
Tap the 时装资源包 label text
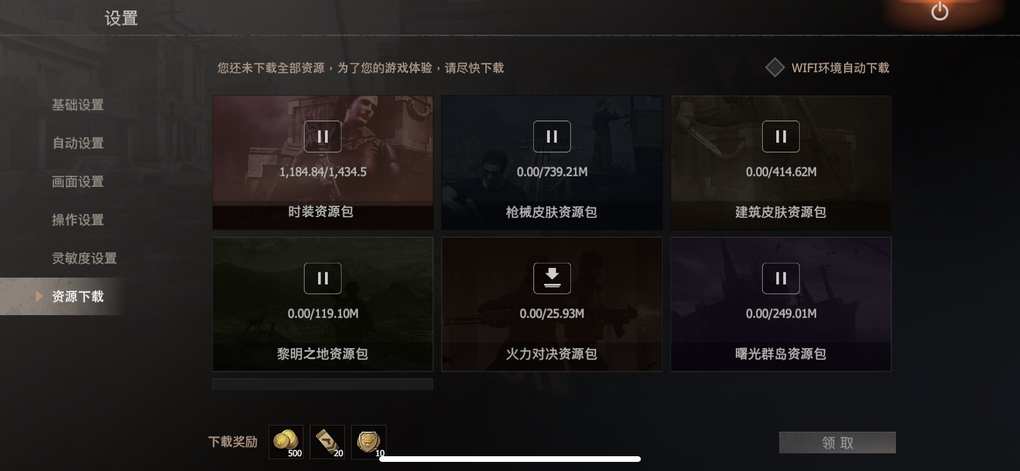pyautogui.click(x=321, y=211)
